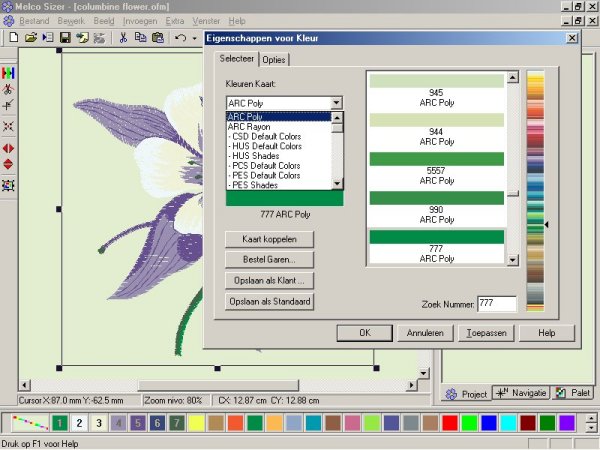The image size is (600, 450).
Task: Click the Opslaan als Klant ... button
Action: coord(269,280)
